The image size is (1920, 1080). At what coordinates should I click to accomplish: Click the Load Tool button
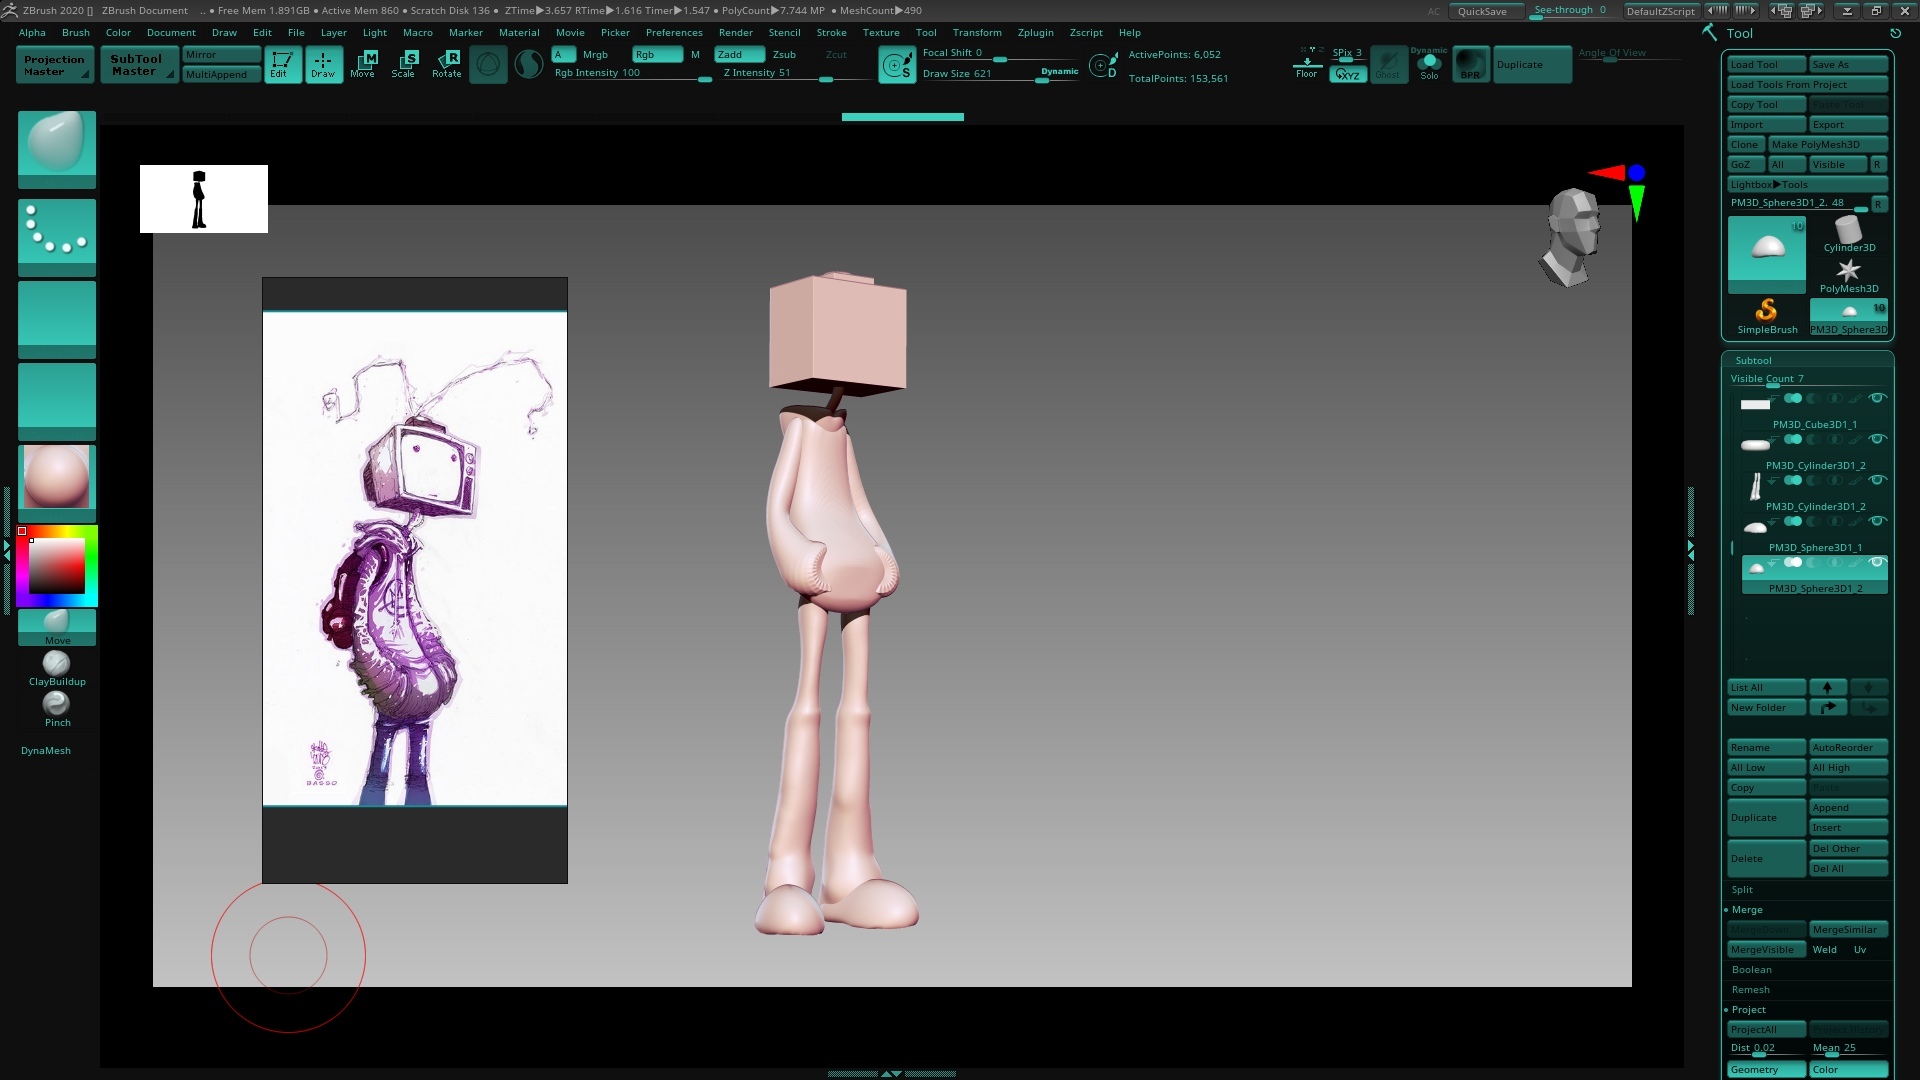[x=1766, y=65]
